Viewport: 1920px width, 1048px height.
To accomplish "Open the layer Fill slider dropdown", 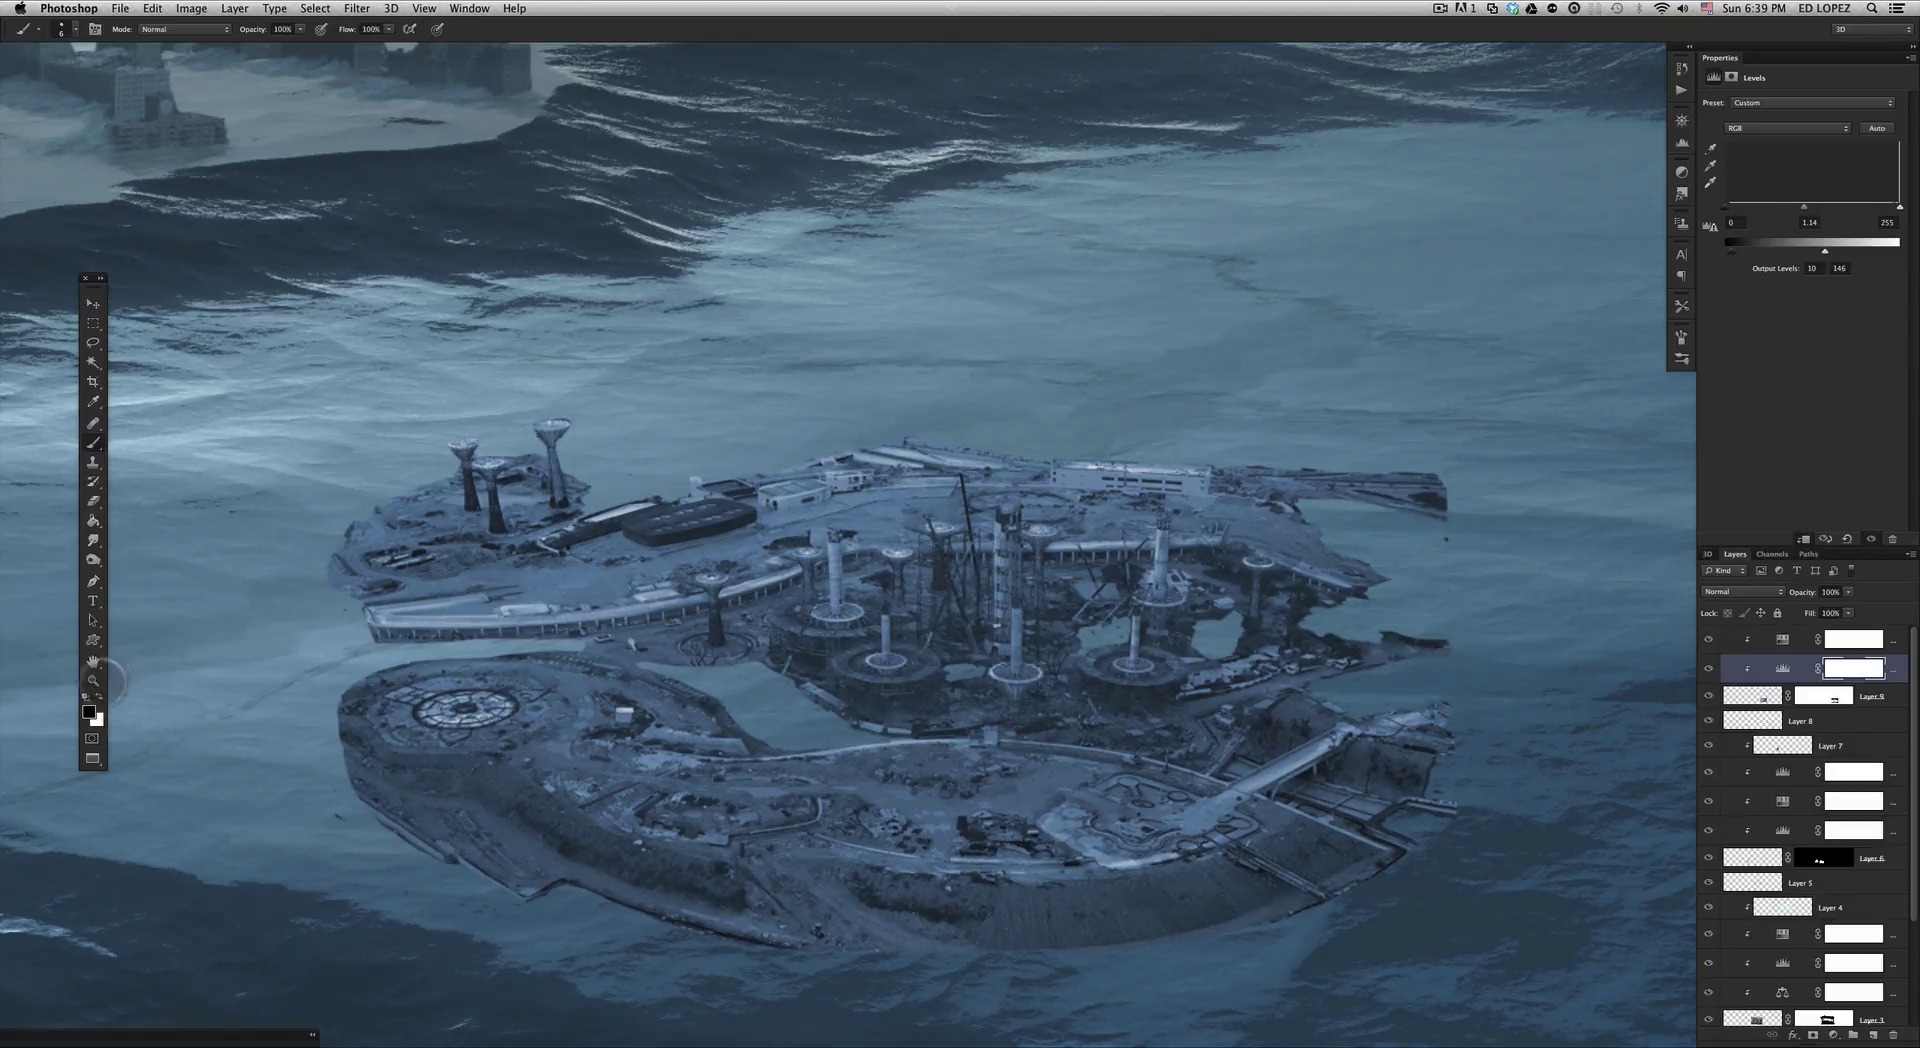I will pos(1848,613).
